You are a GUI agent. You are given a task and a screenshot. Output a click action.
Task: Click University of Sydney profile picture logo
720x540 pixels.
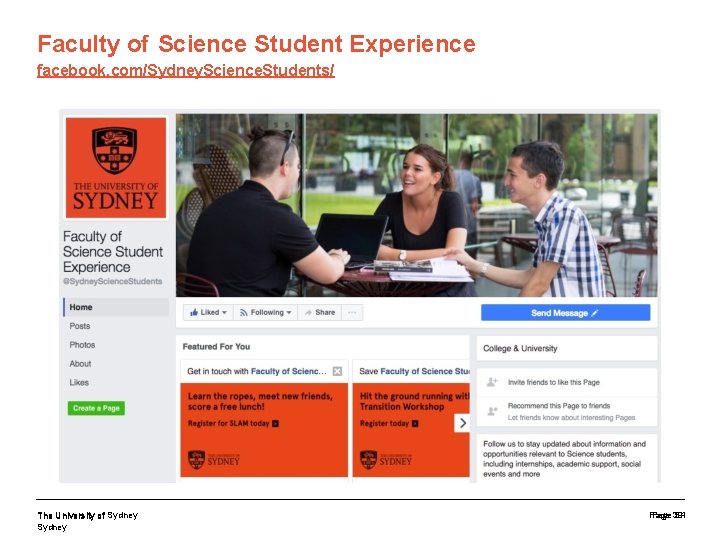click(116, 167)
